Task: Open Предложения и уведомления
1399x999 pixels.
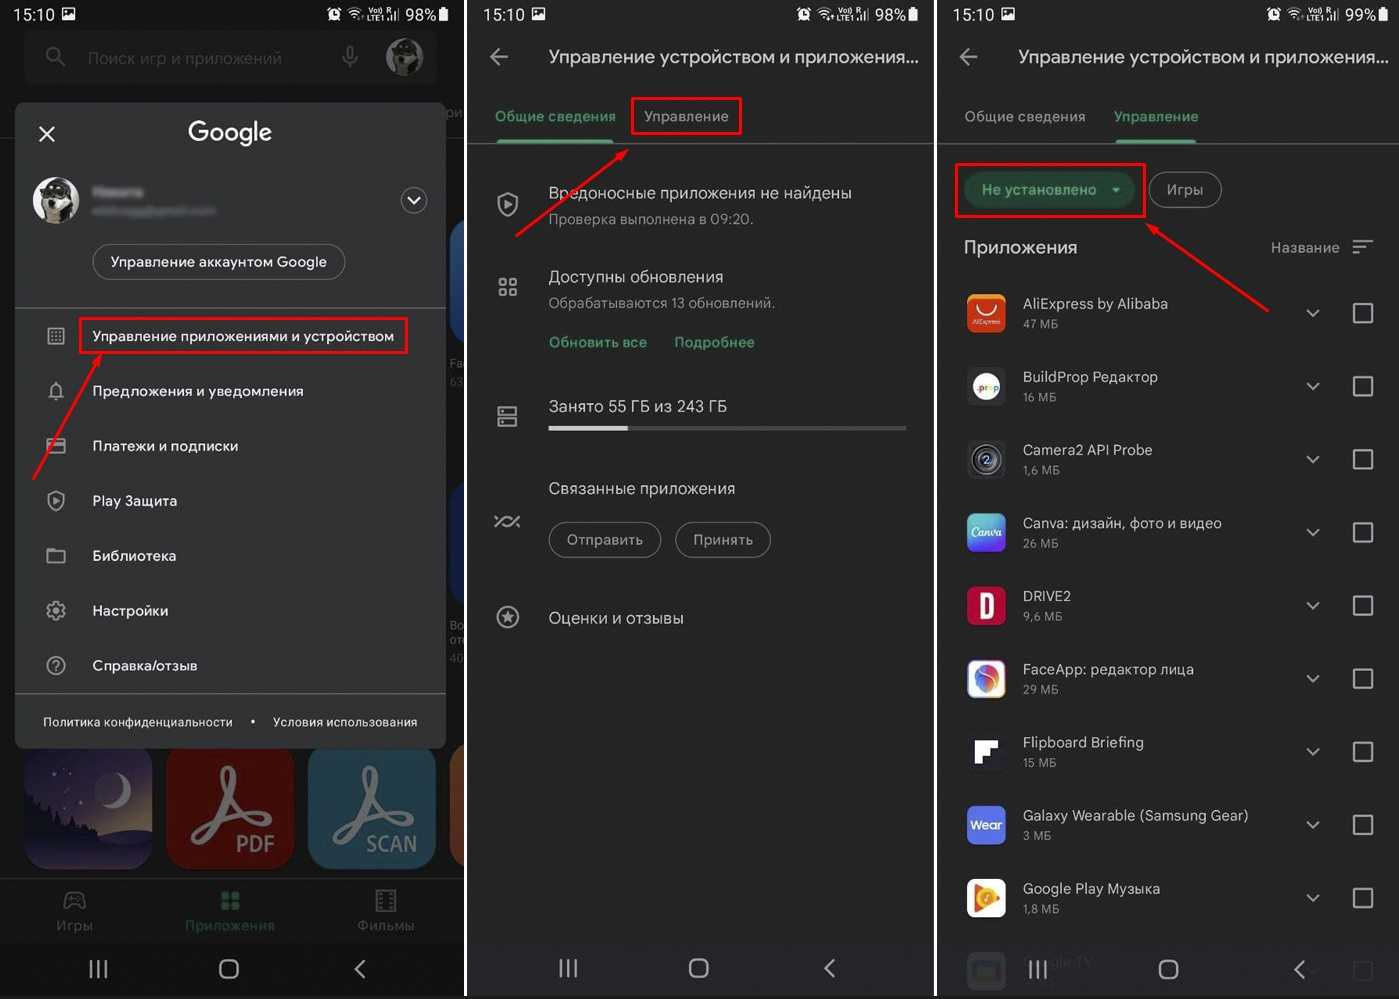Action: pos(198,391)
